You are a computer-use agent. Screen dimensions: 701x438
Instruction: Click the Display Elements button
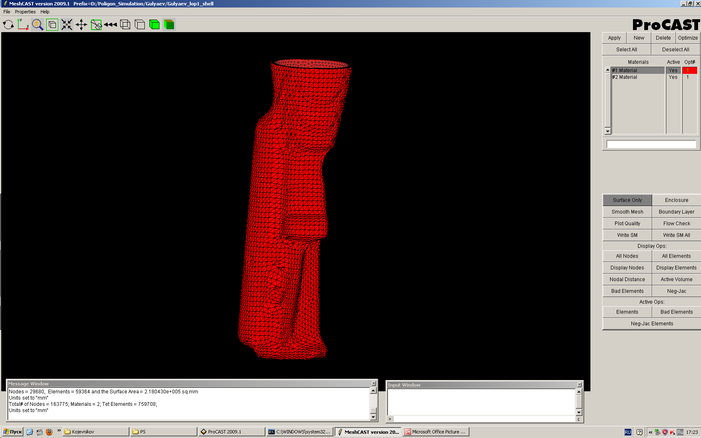[x=676, y=268]
